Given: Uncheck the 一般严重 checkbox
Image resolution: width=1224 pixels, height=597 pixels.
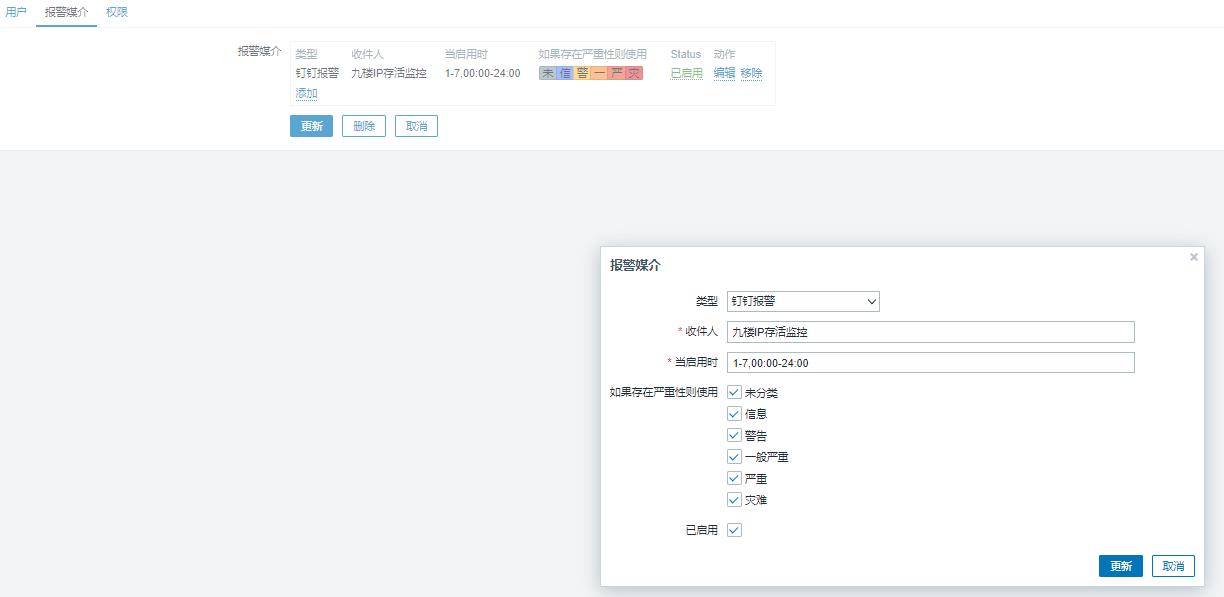Looking at the screenshot, I should click(x=734, y=457).
